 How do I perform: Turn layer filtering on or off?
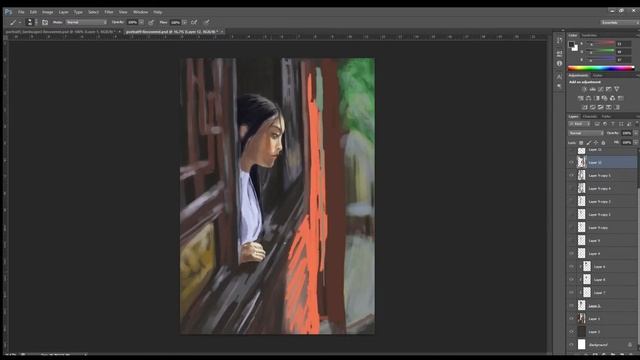pyautogui.click(x=636, y=124)
